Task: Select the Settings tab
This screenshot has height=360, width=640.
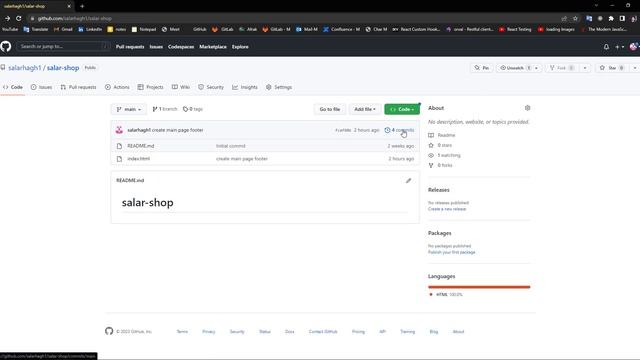Action: pos(279,87)
